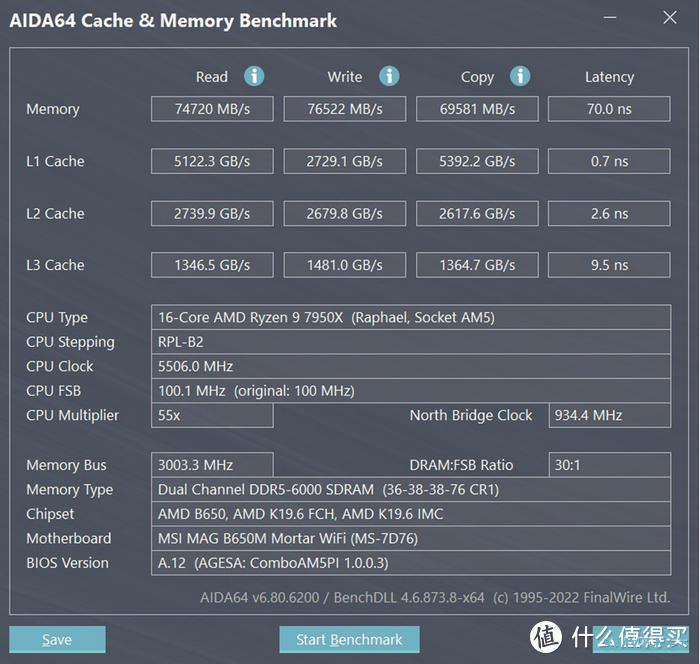This screenshot has height=664, width=700.
Task: Click the Read info icon
Action: (254, 76)
